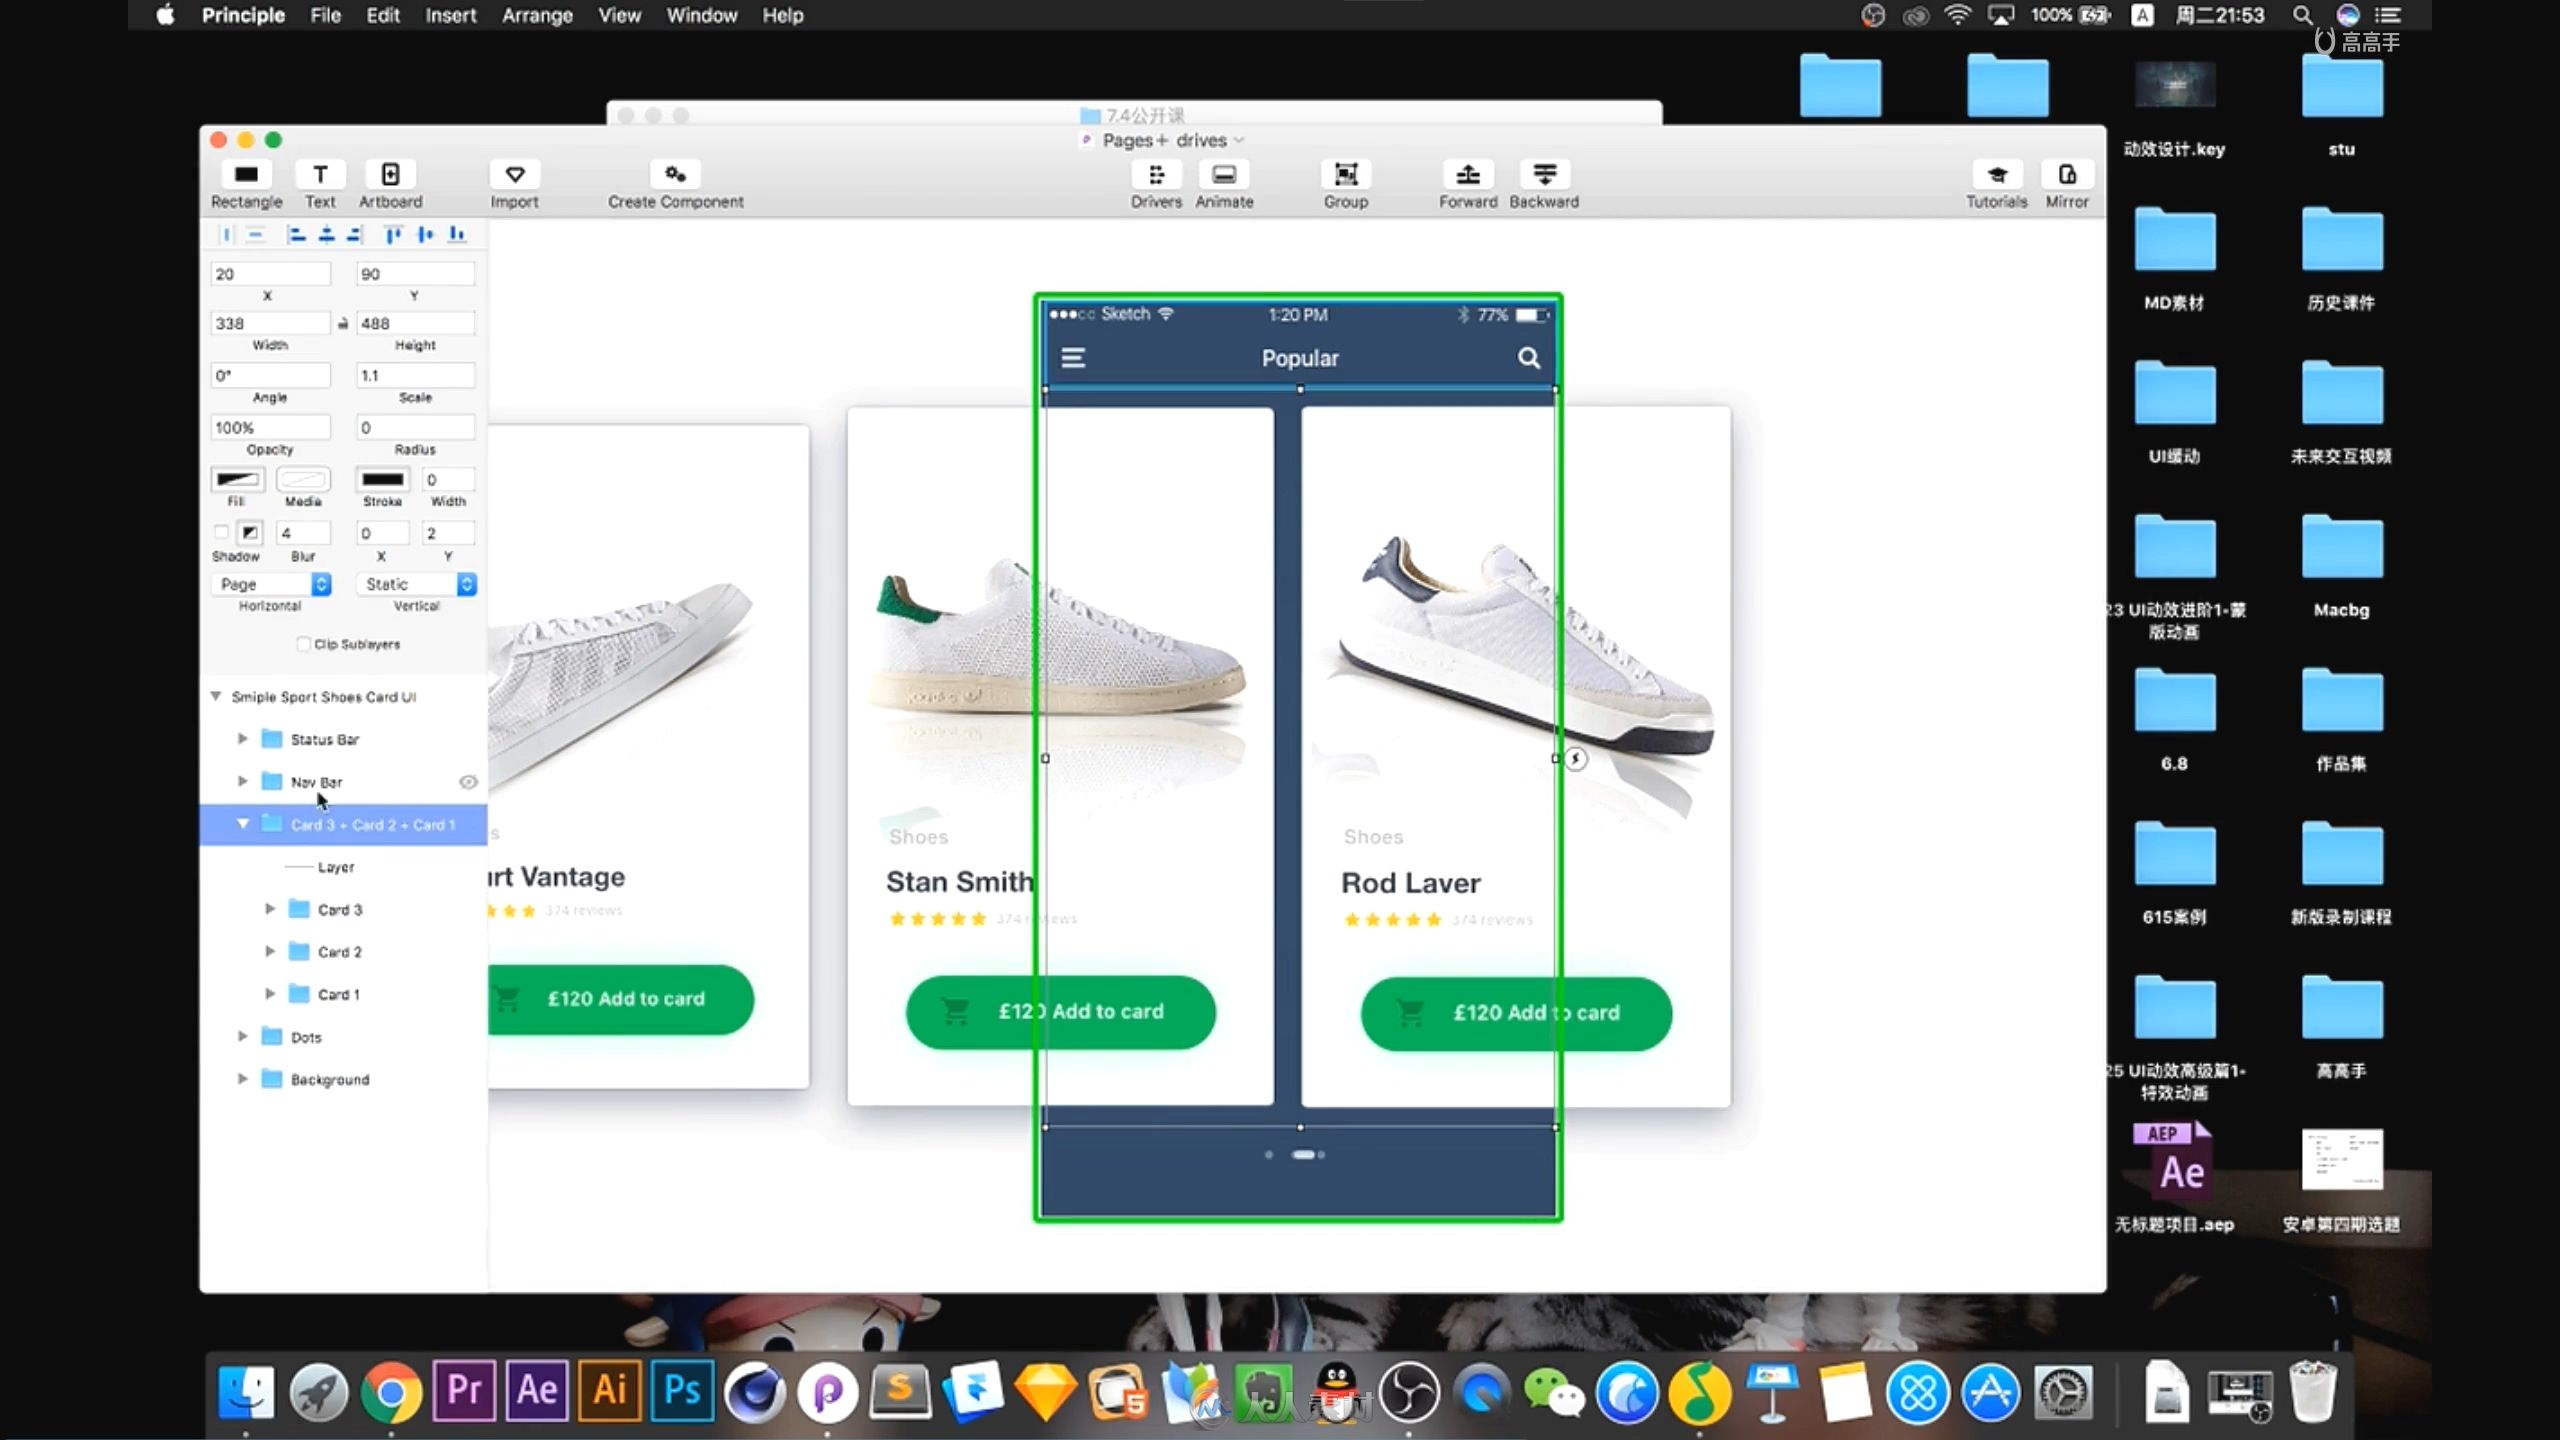Viewport: 2560px width, 1440px height.
Task: Click the Width field showing 338
Action: [x=270, y=323]
